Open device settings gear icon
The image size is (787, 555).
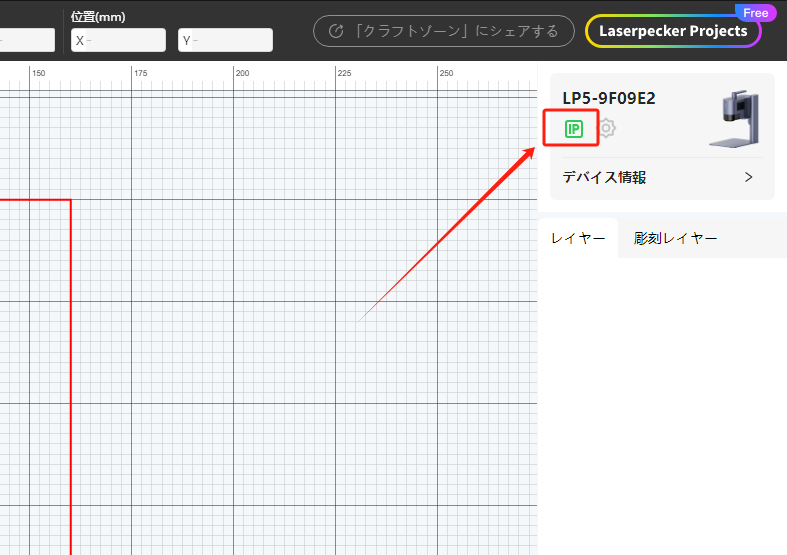point(606,128)
